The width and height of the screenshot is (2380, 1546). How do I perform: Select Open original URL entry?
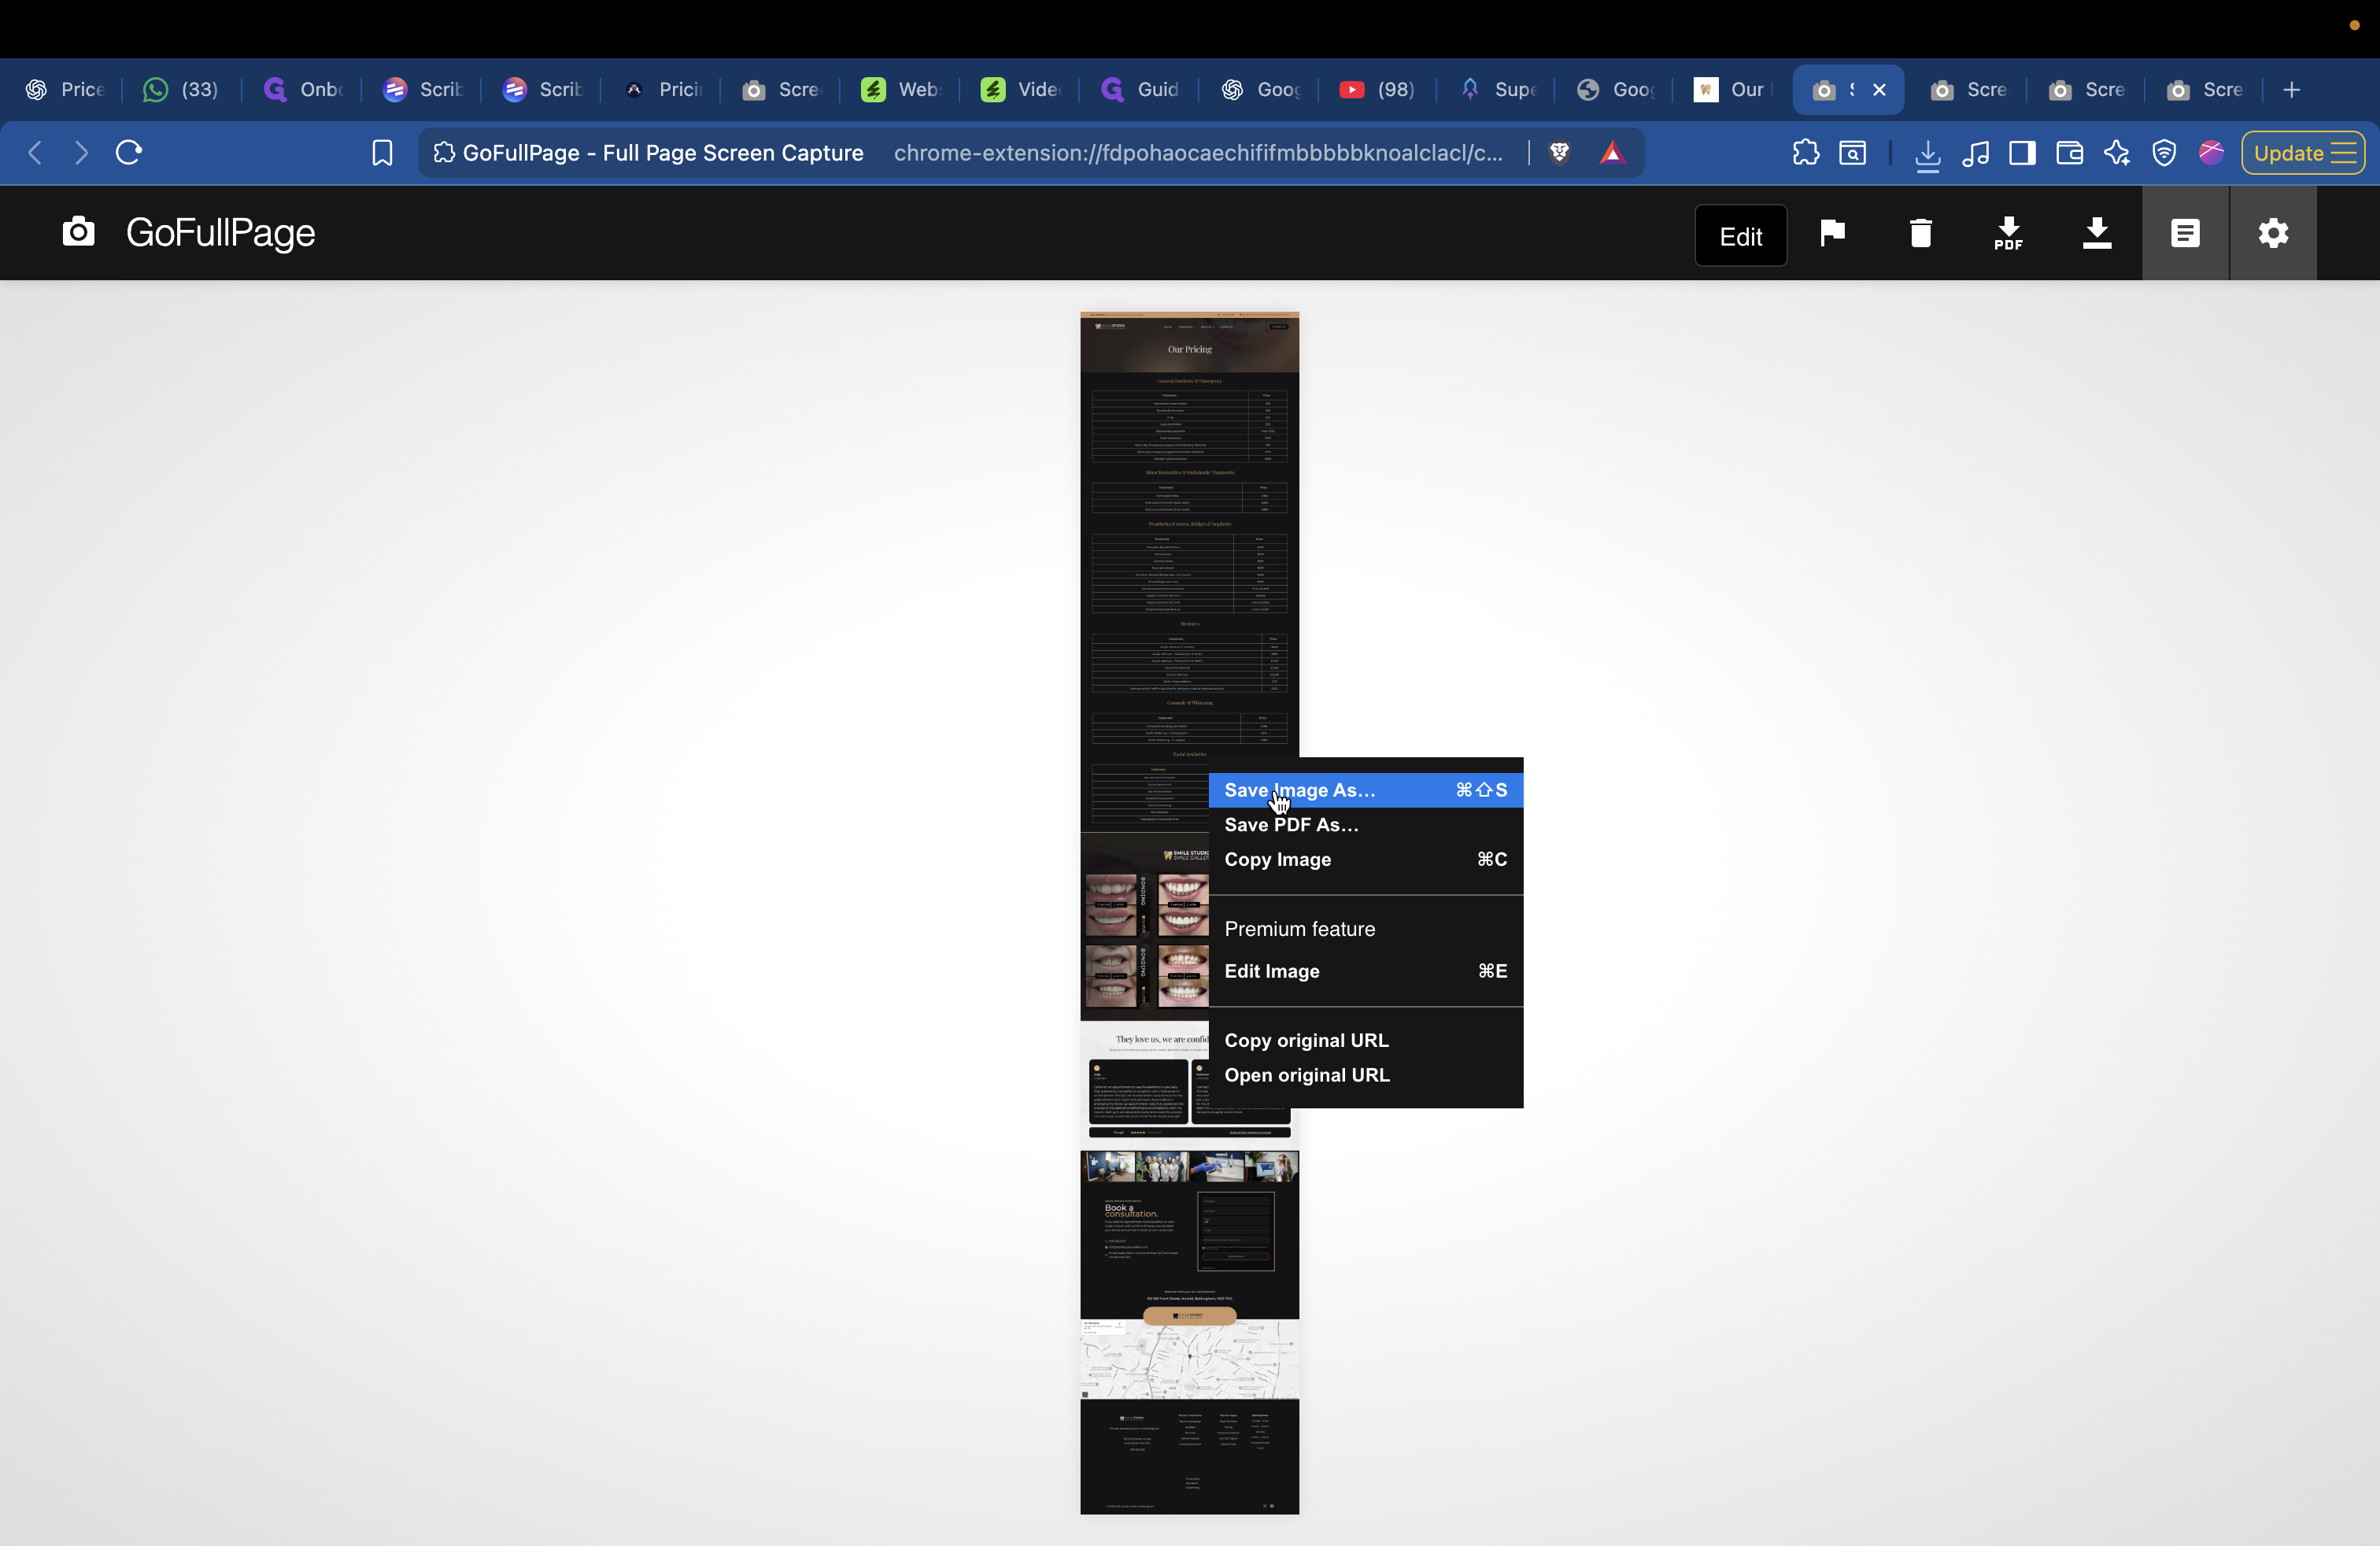[x=1307, y=1075]
